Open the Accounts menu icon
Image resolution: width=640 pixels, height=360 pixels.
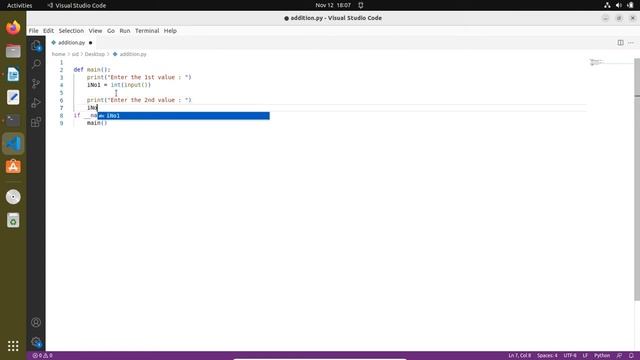click(x=36, y=322)
